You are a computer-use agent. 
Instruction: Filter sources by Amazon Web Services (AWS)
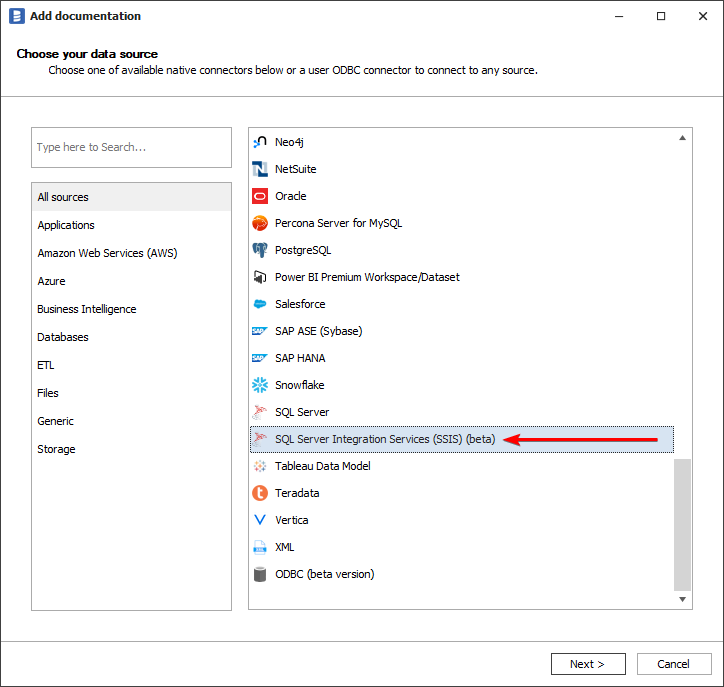point(107,253)
